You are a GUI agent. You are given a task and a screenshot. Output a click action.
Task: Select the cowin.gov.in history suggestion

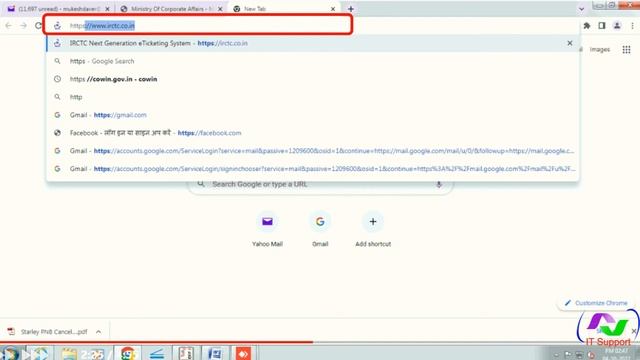pos(313,79)
